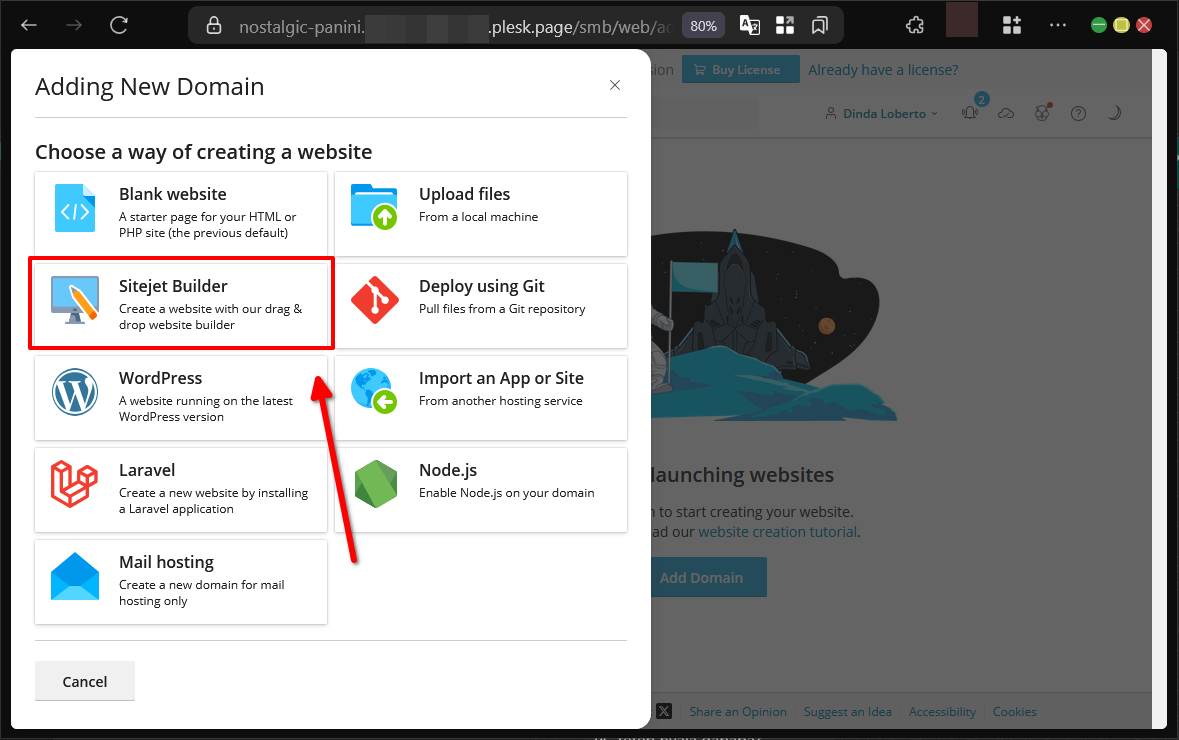Select the Mail hosting envelope icon

tap(75, 576)
